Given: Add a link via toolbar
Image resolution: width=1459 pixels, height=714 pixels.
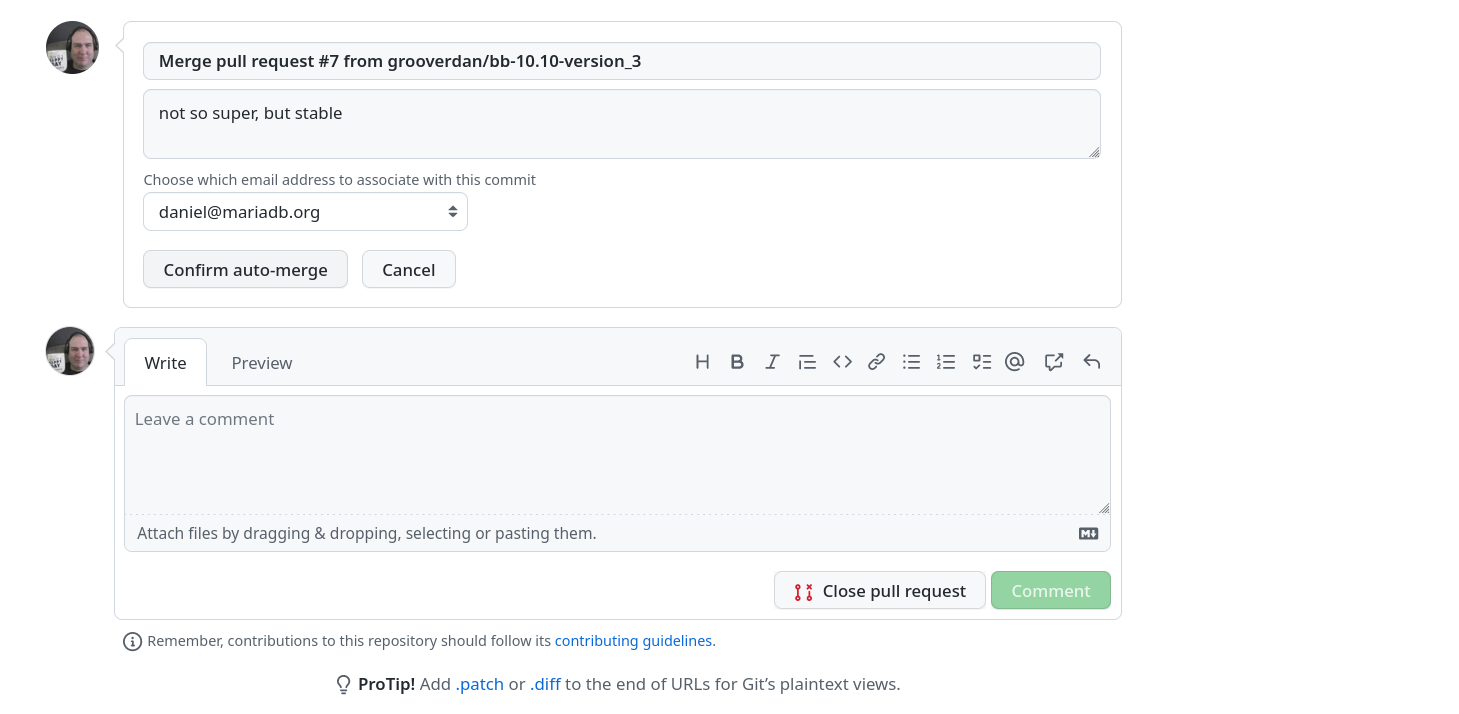Looking at the screenshot, I should 877,362.
